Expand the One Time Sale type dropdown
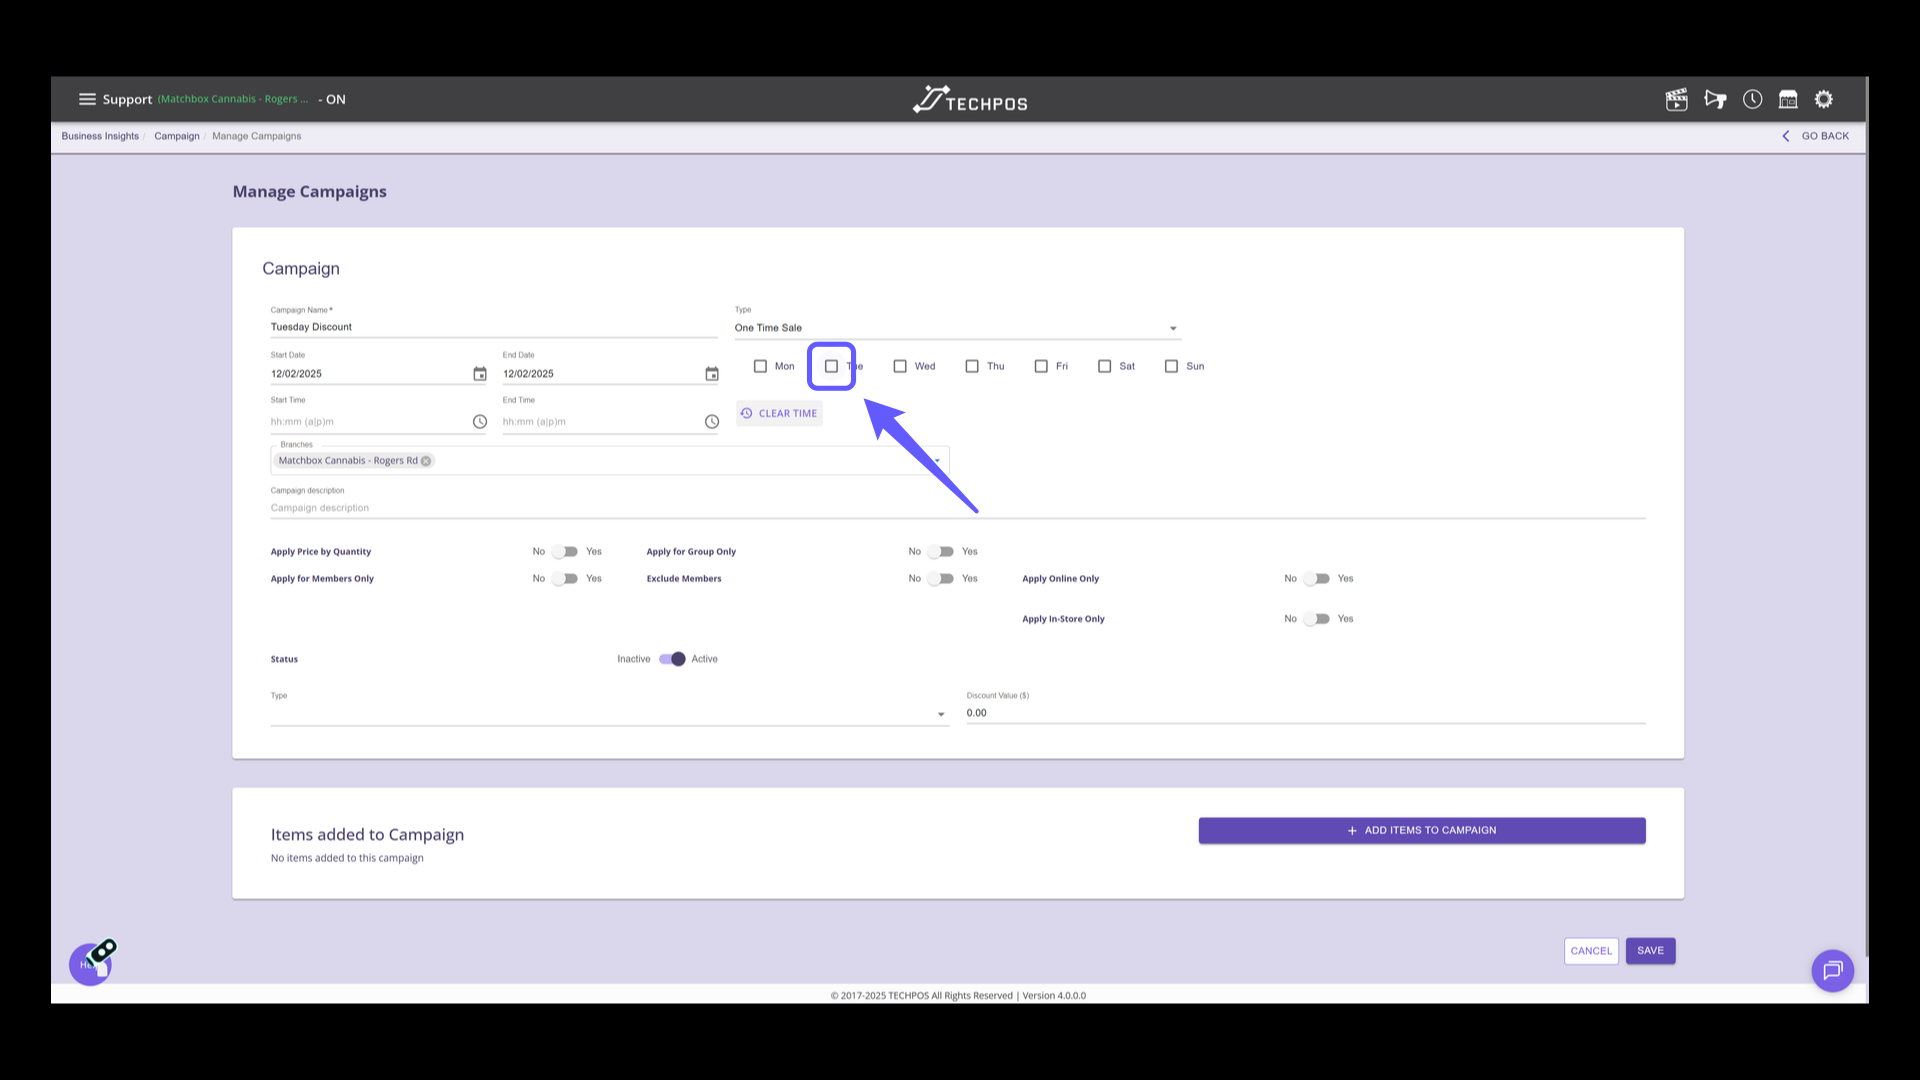This screenshot has width=1920, height=1080. tap(1173, 328)
